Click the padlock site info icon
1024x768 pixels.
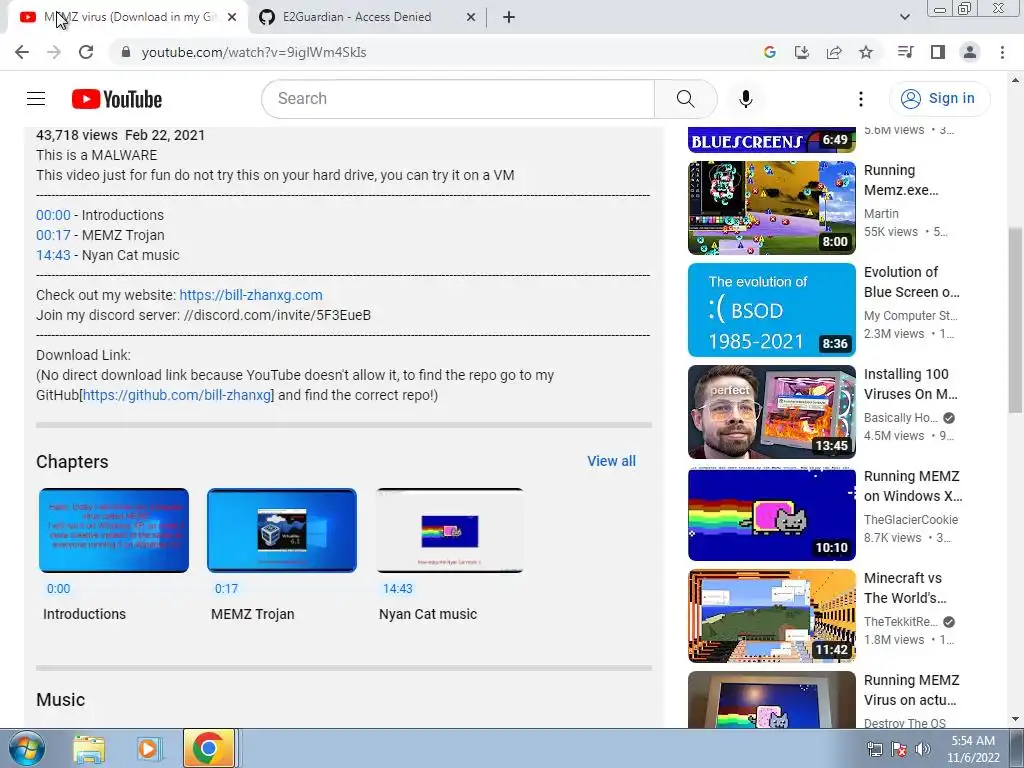click(x=126, y=52)
